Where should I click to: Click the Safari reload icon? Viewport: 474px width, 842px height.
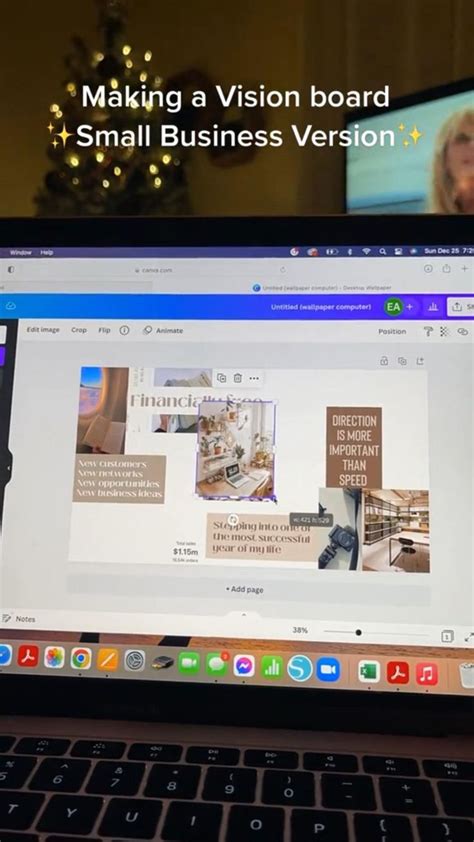click(282, 269)
